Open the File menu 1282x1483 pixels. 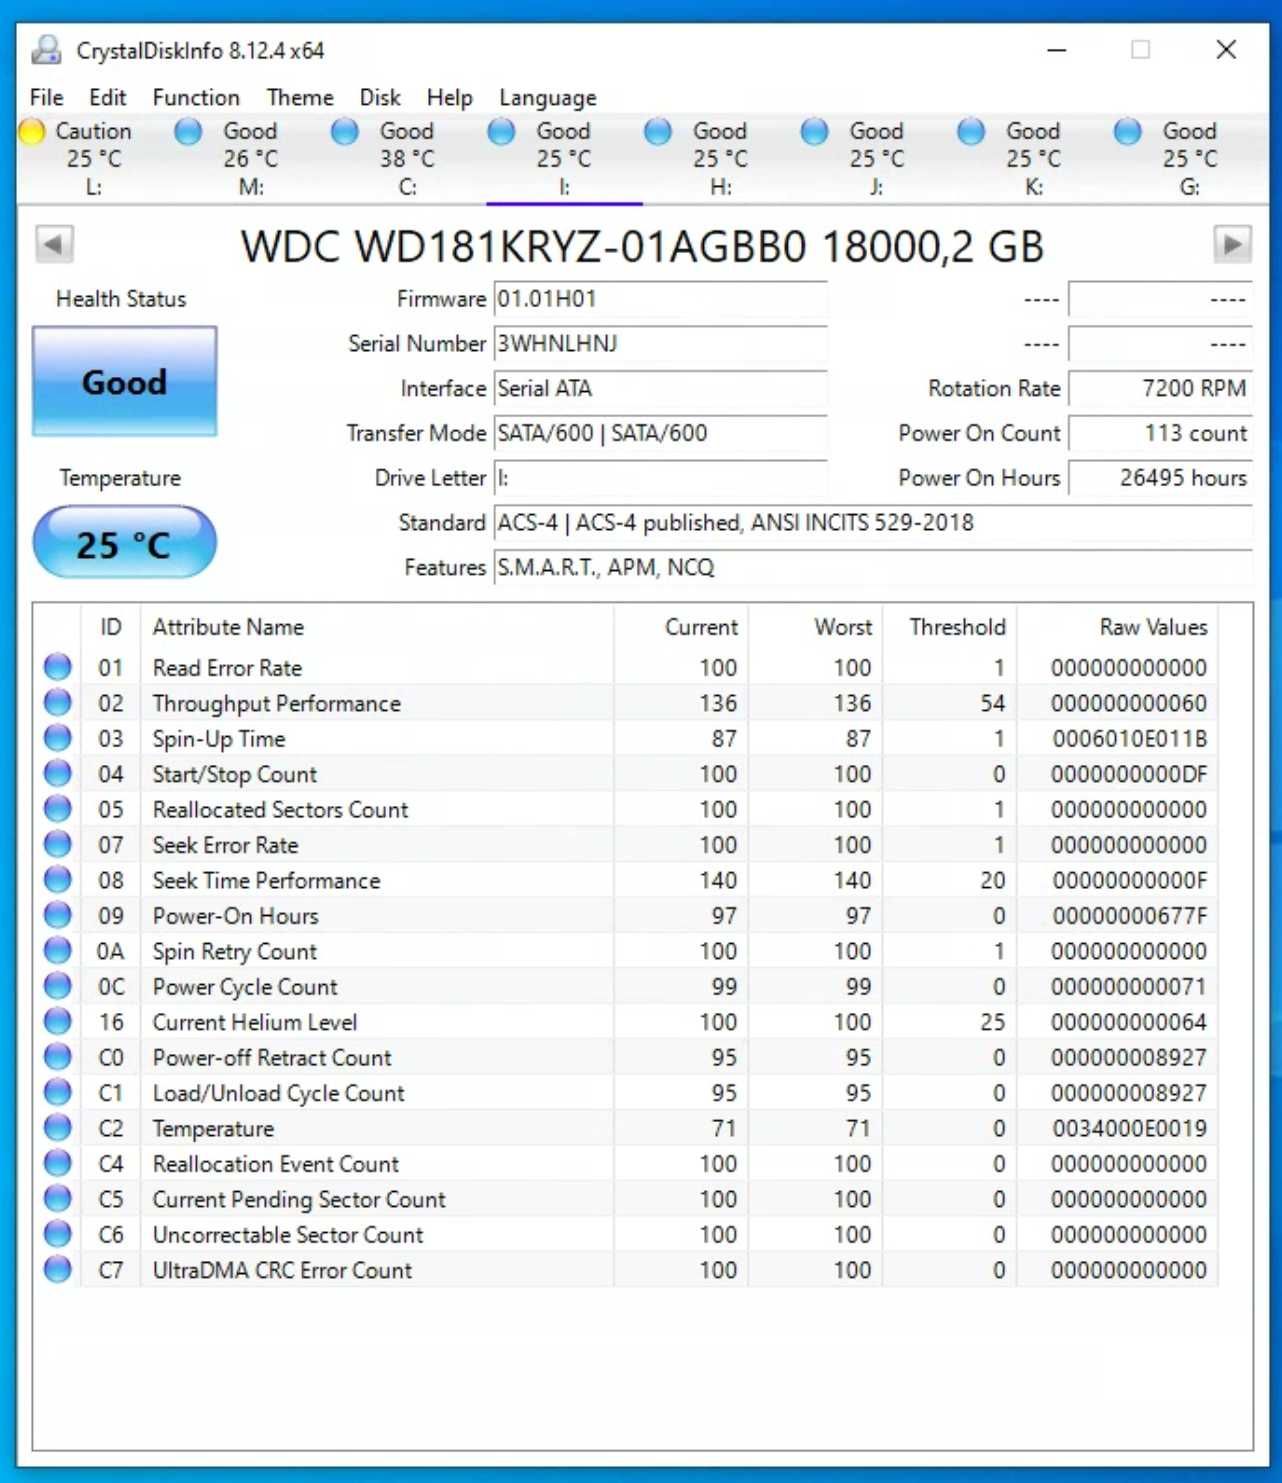[x=46, y=97]
